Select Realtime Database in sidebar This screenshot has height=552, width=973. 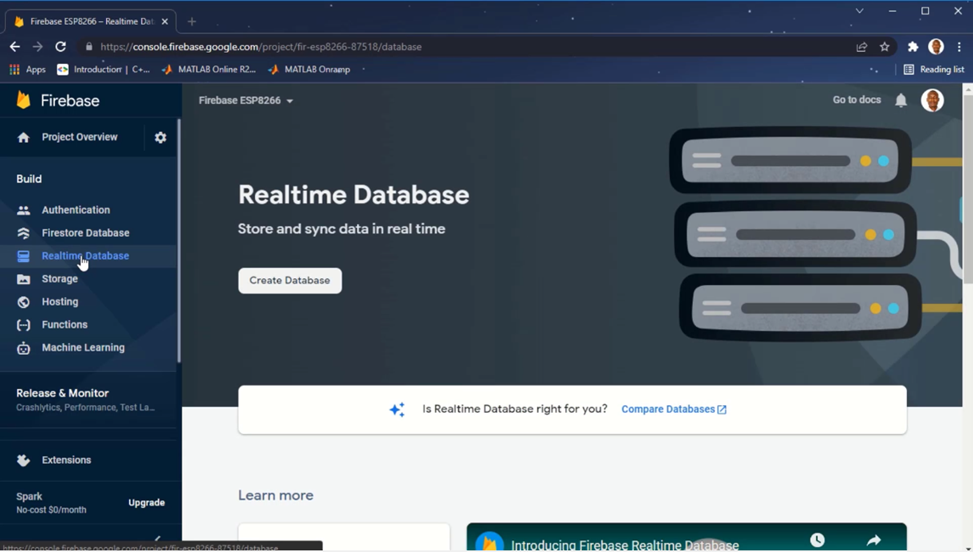click(85, 256)
